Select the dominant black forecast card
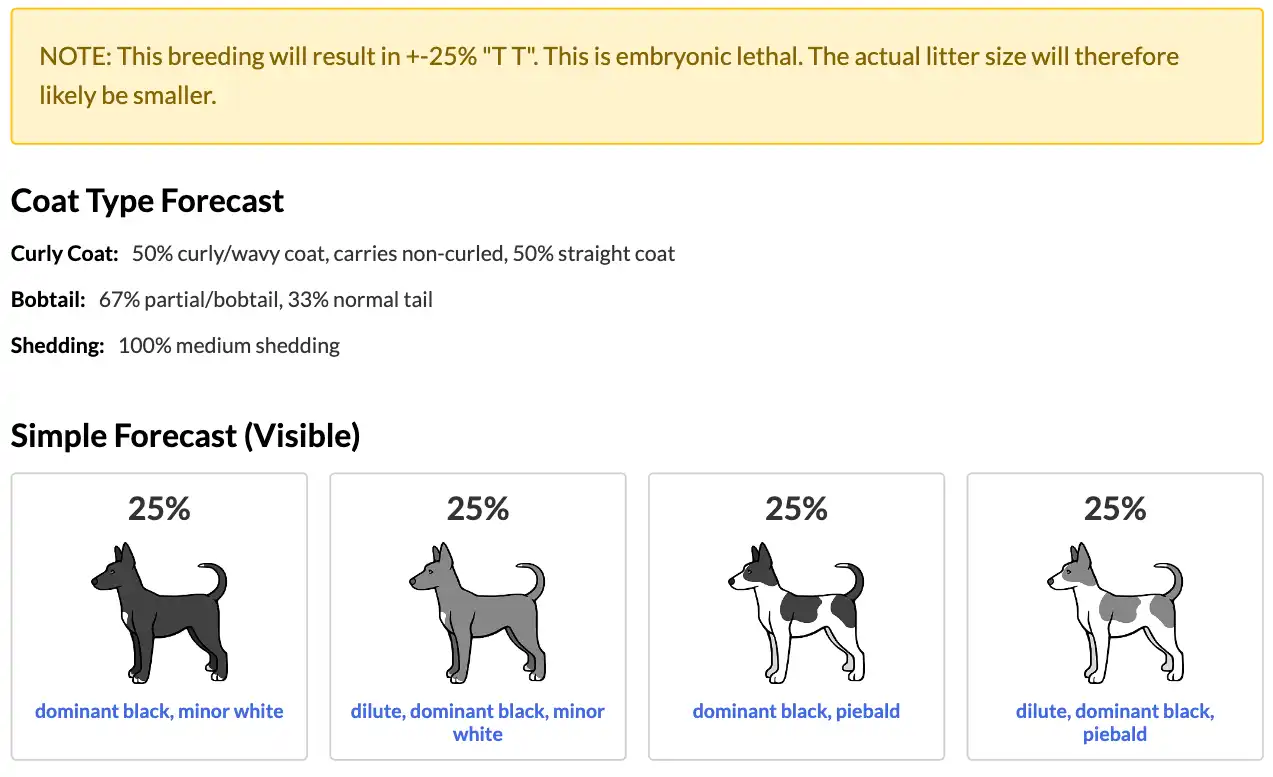The width and height of the screenshot is (1273, 777). (158, 616)
